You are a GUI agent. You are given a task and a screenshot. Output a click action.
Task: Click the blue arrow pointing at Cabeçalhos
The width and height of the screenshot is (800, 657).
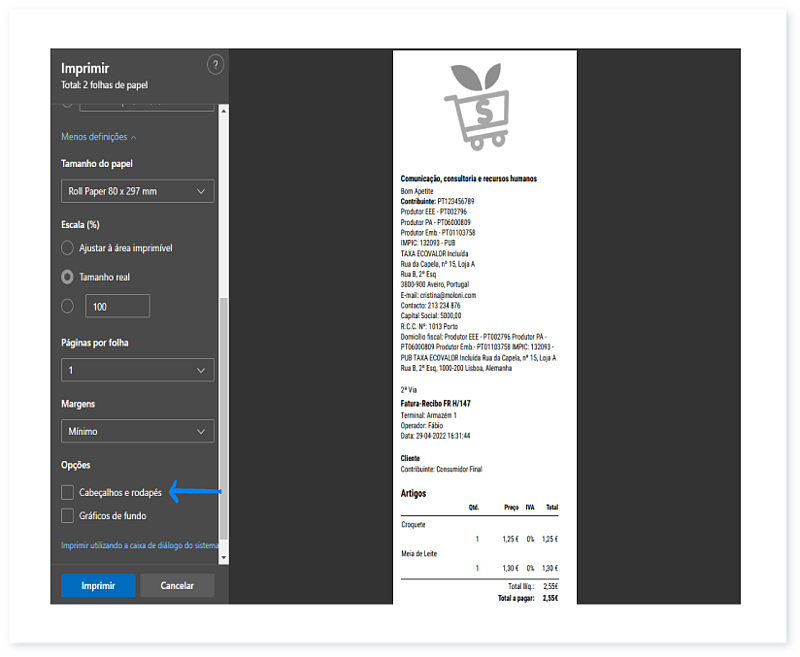[x=194, y=491]
